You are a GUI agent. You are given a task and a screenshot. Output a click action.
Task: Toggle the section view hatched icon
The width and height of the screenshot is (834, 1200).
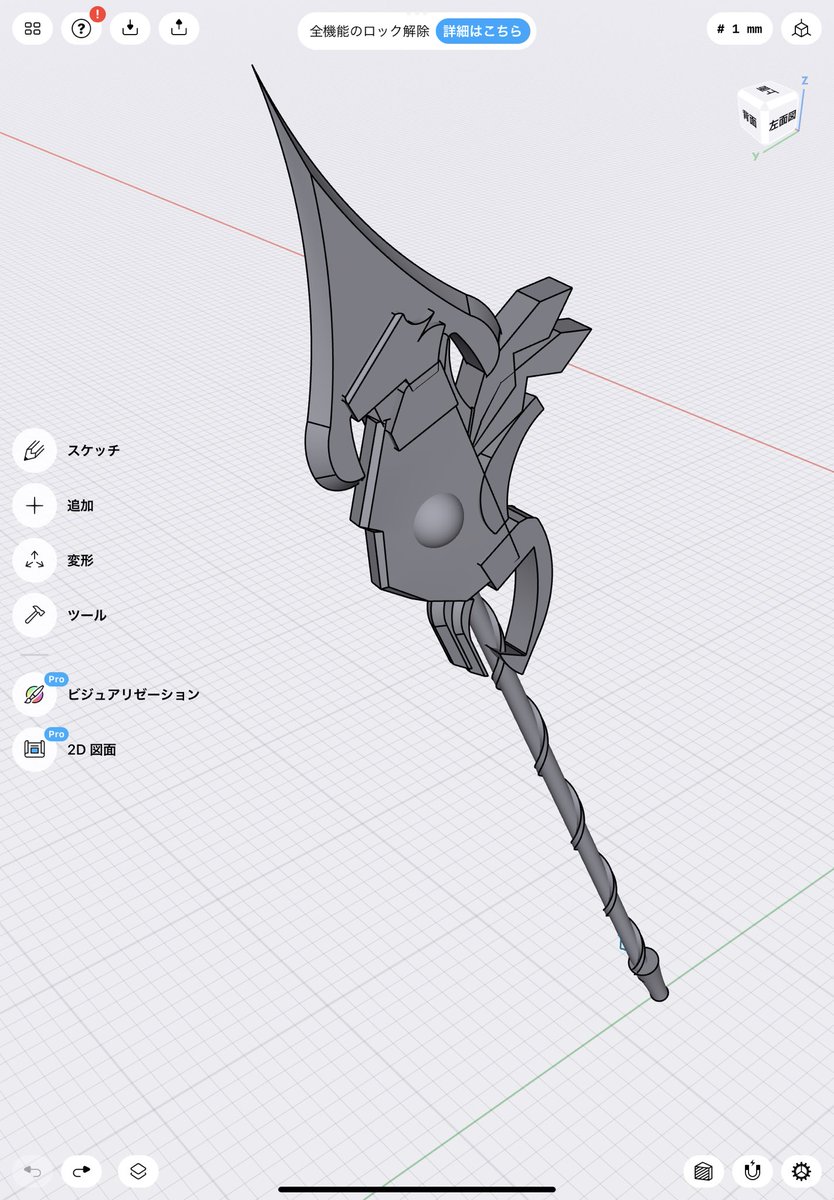(x=704, y=1171)
